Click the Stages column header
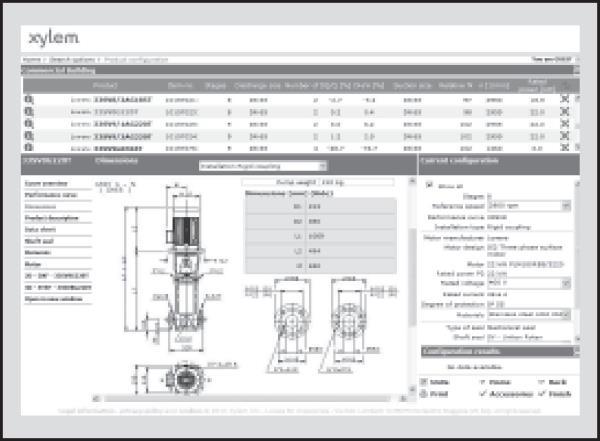The height and width of the screenshot is (441, 600). point(215,86)
